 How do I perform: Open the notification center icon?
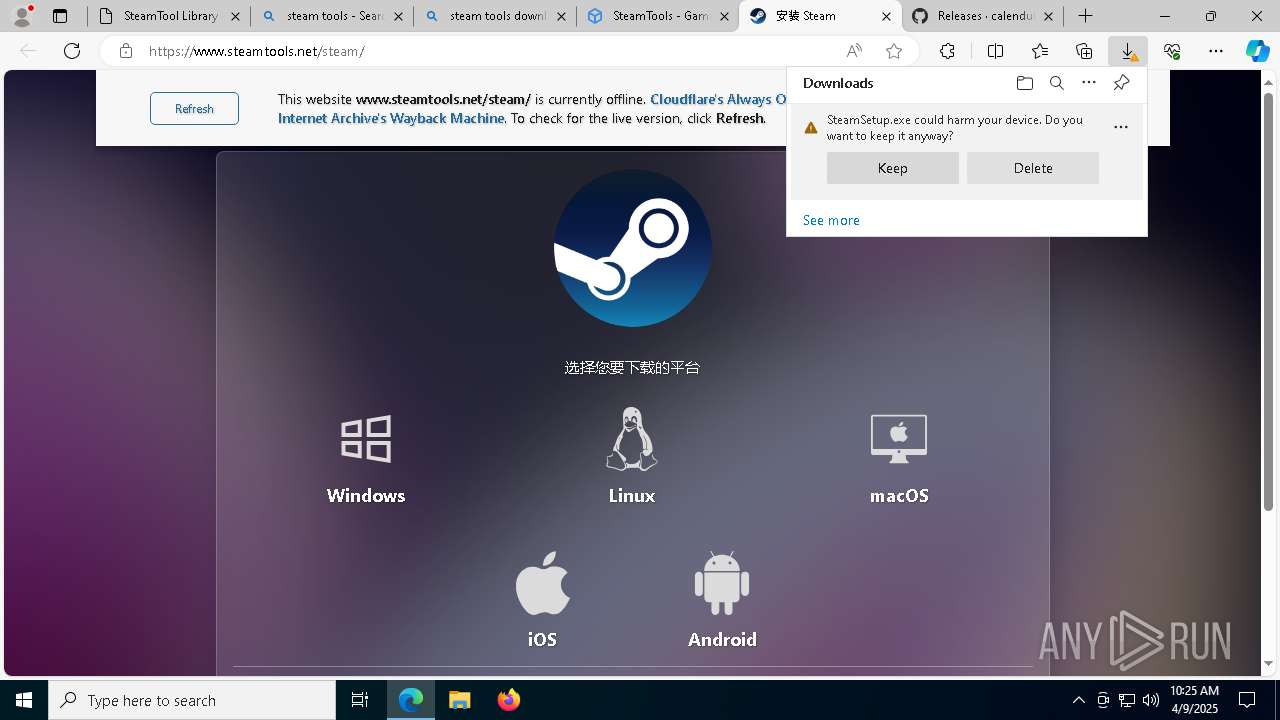pos(1248,700)
